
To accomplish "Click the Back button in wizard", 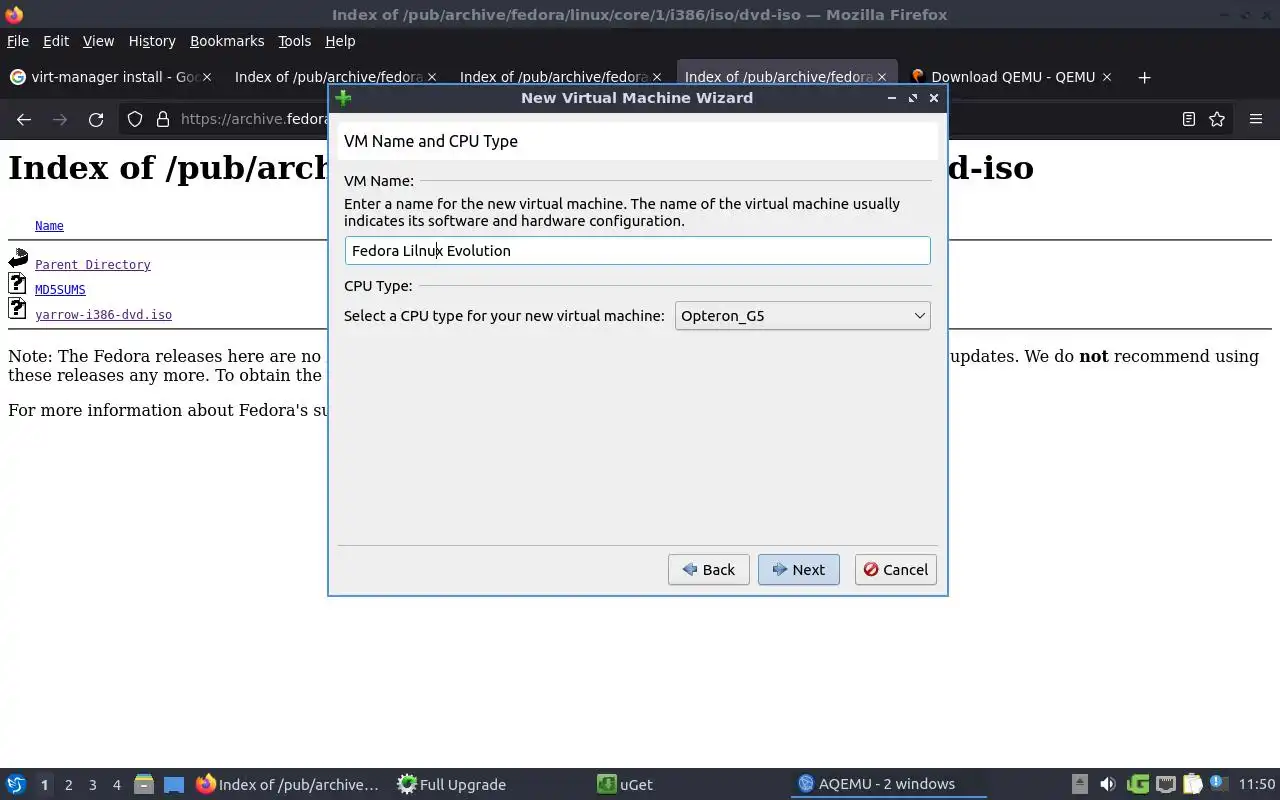I will [708, 570].
